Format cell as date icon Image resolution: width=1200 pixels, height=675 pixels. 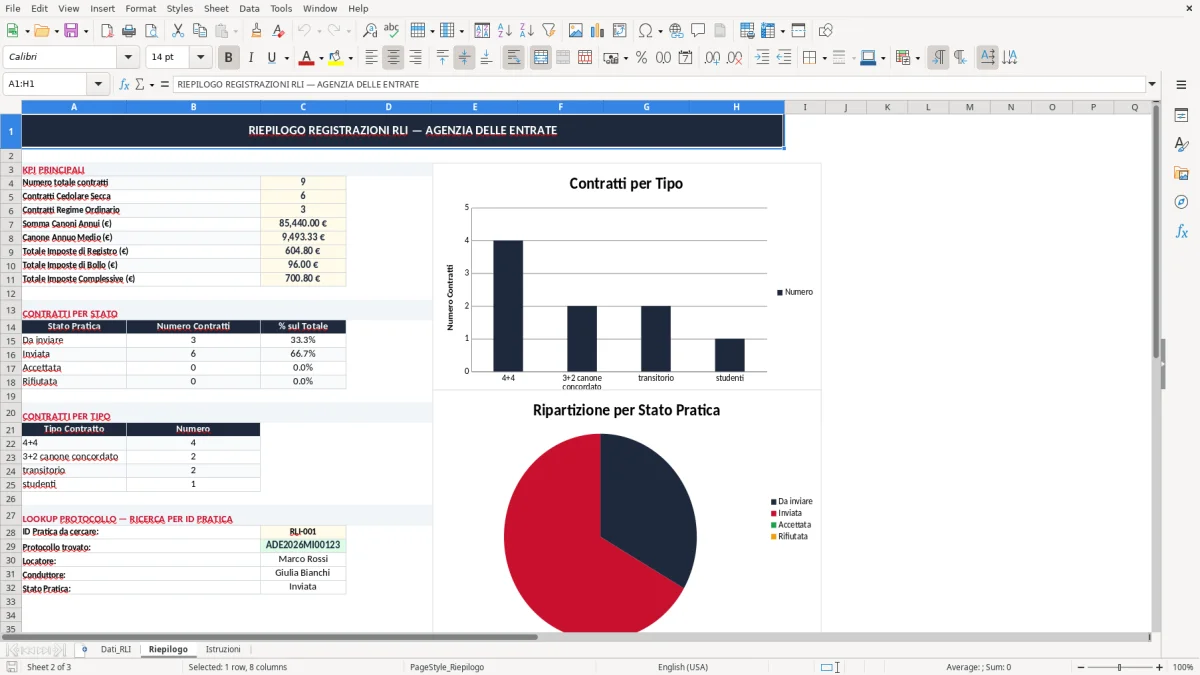pyautogui.click(x=685, y=58)
